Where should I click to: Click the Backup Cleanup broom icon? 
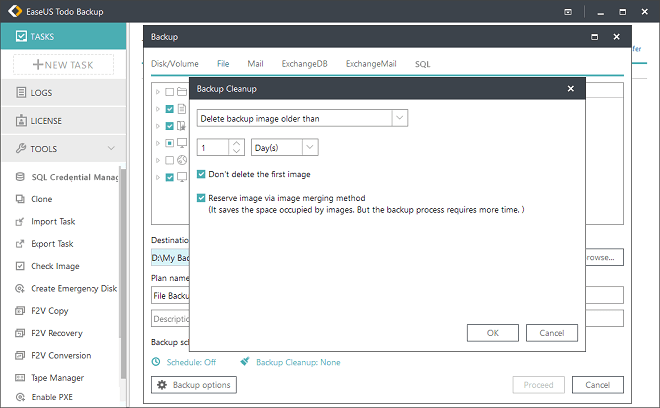(x=245, y=362)
